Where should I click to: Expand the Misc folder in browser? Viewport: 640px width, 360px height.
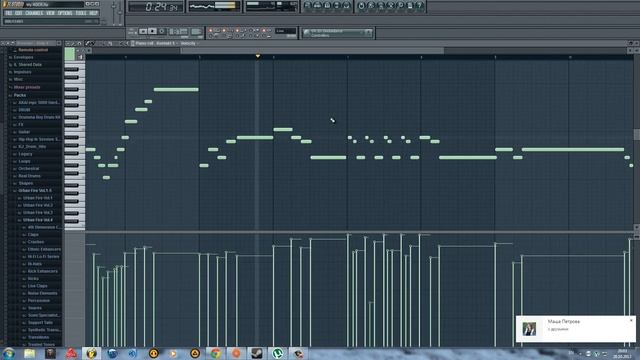[x=18, y=79]
